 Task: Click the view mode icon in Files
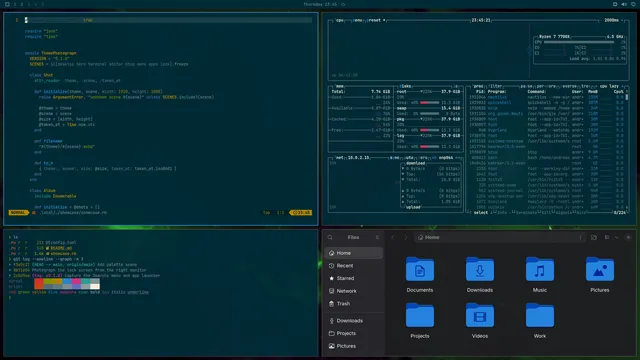coord(607,237)
